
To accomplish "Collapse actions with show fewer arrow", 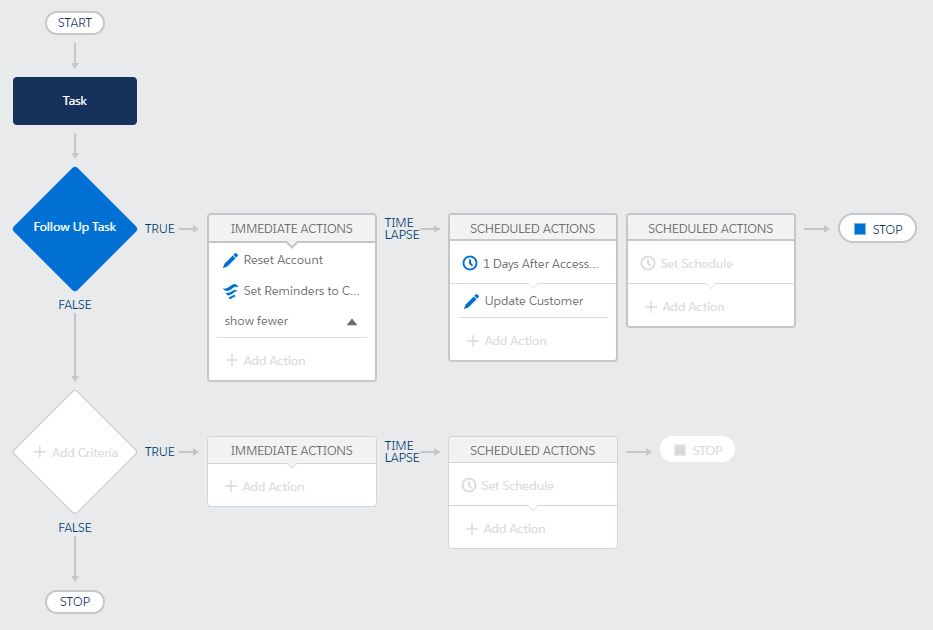I will click(352, 322).
